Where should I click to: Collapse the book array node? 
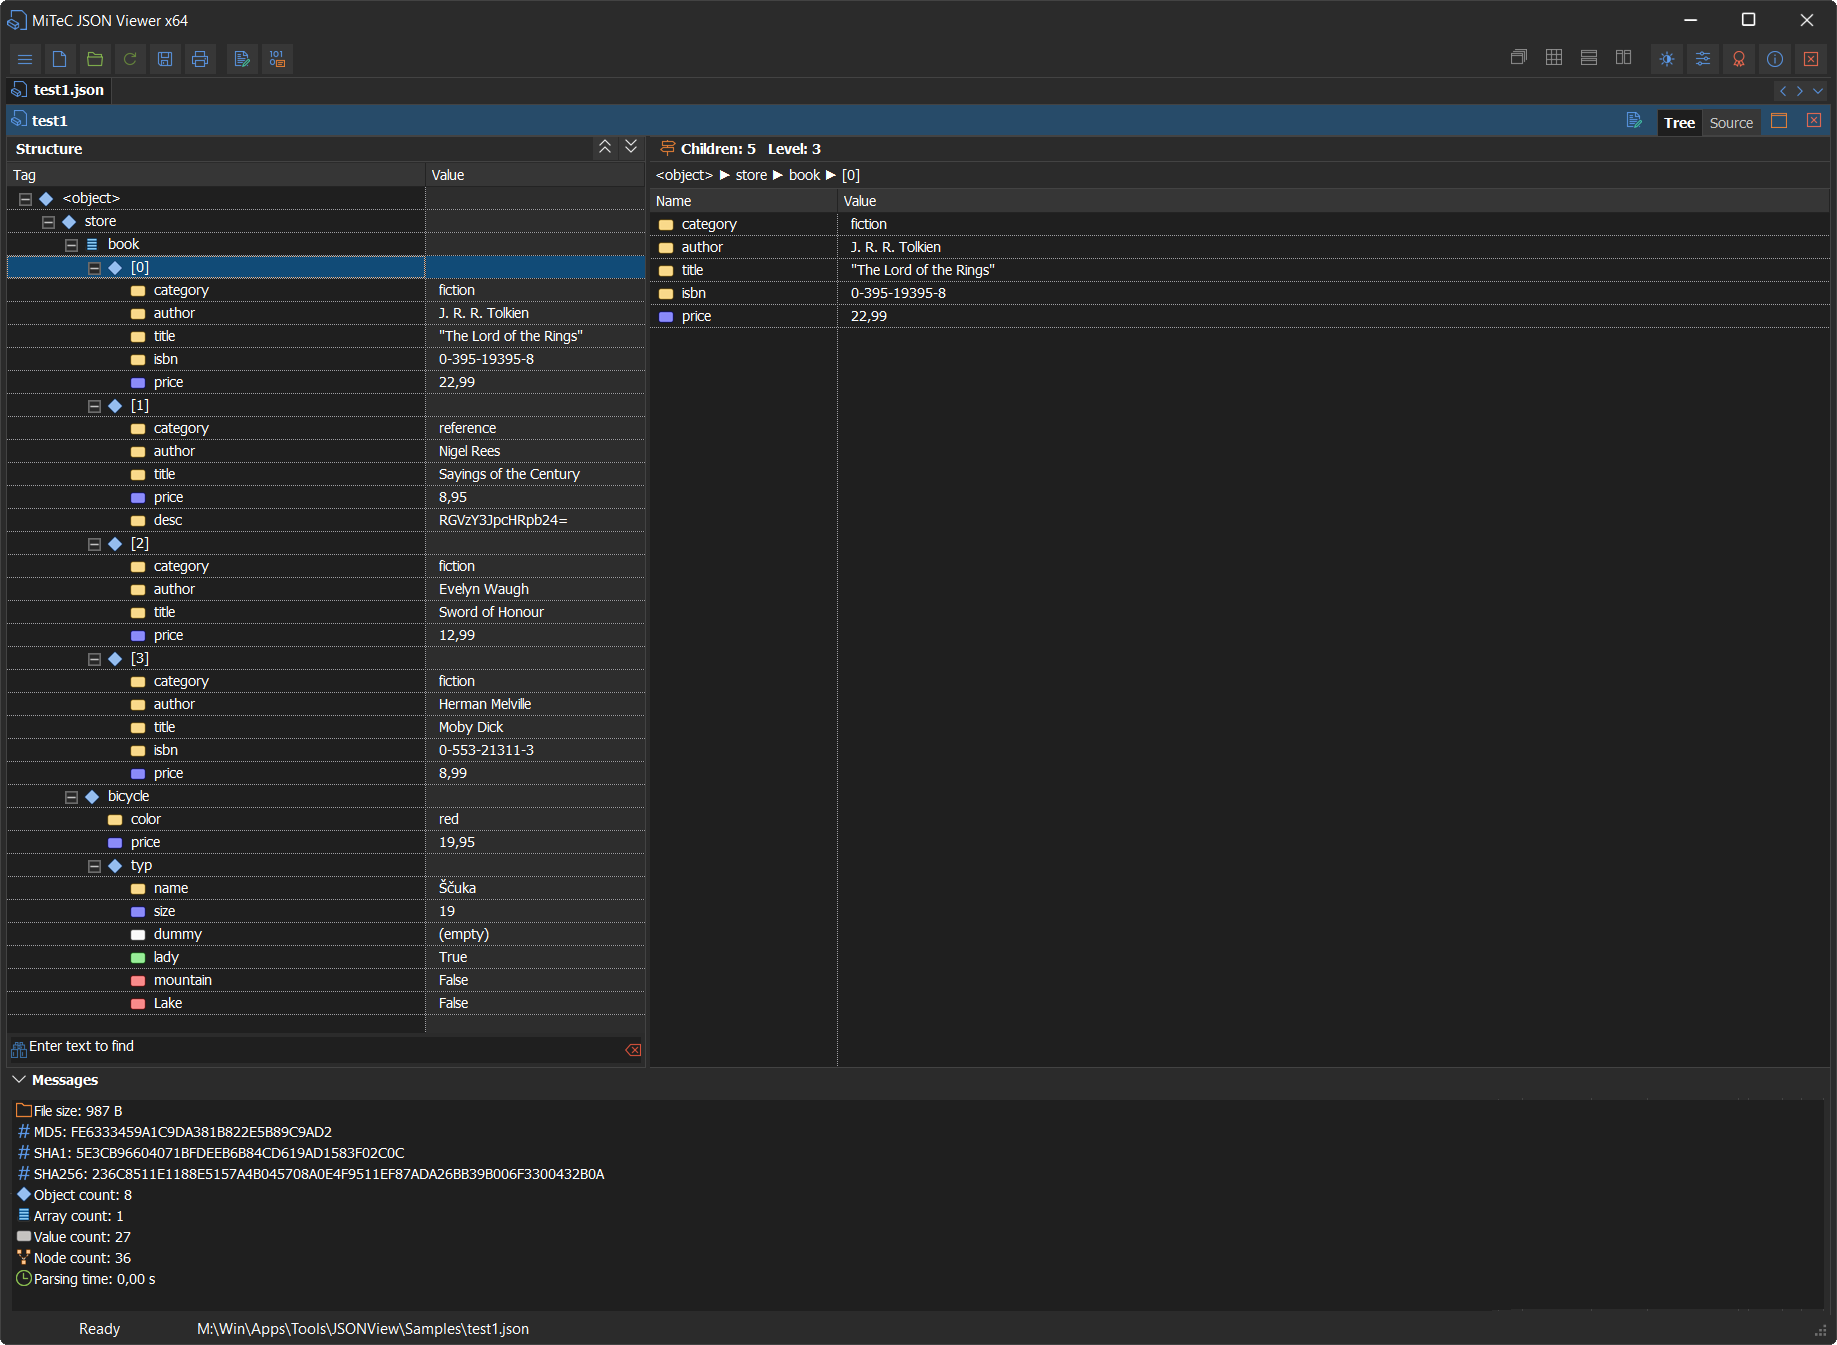71,245
